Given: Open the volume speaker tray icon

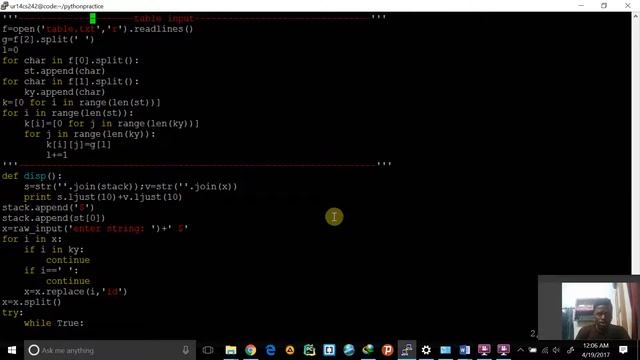Looking at the screenshot, I should pyautogui.click(x=556, y=350).
